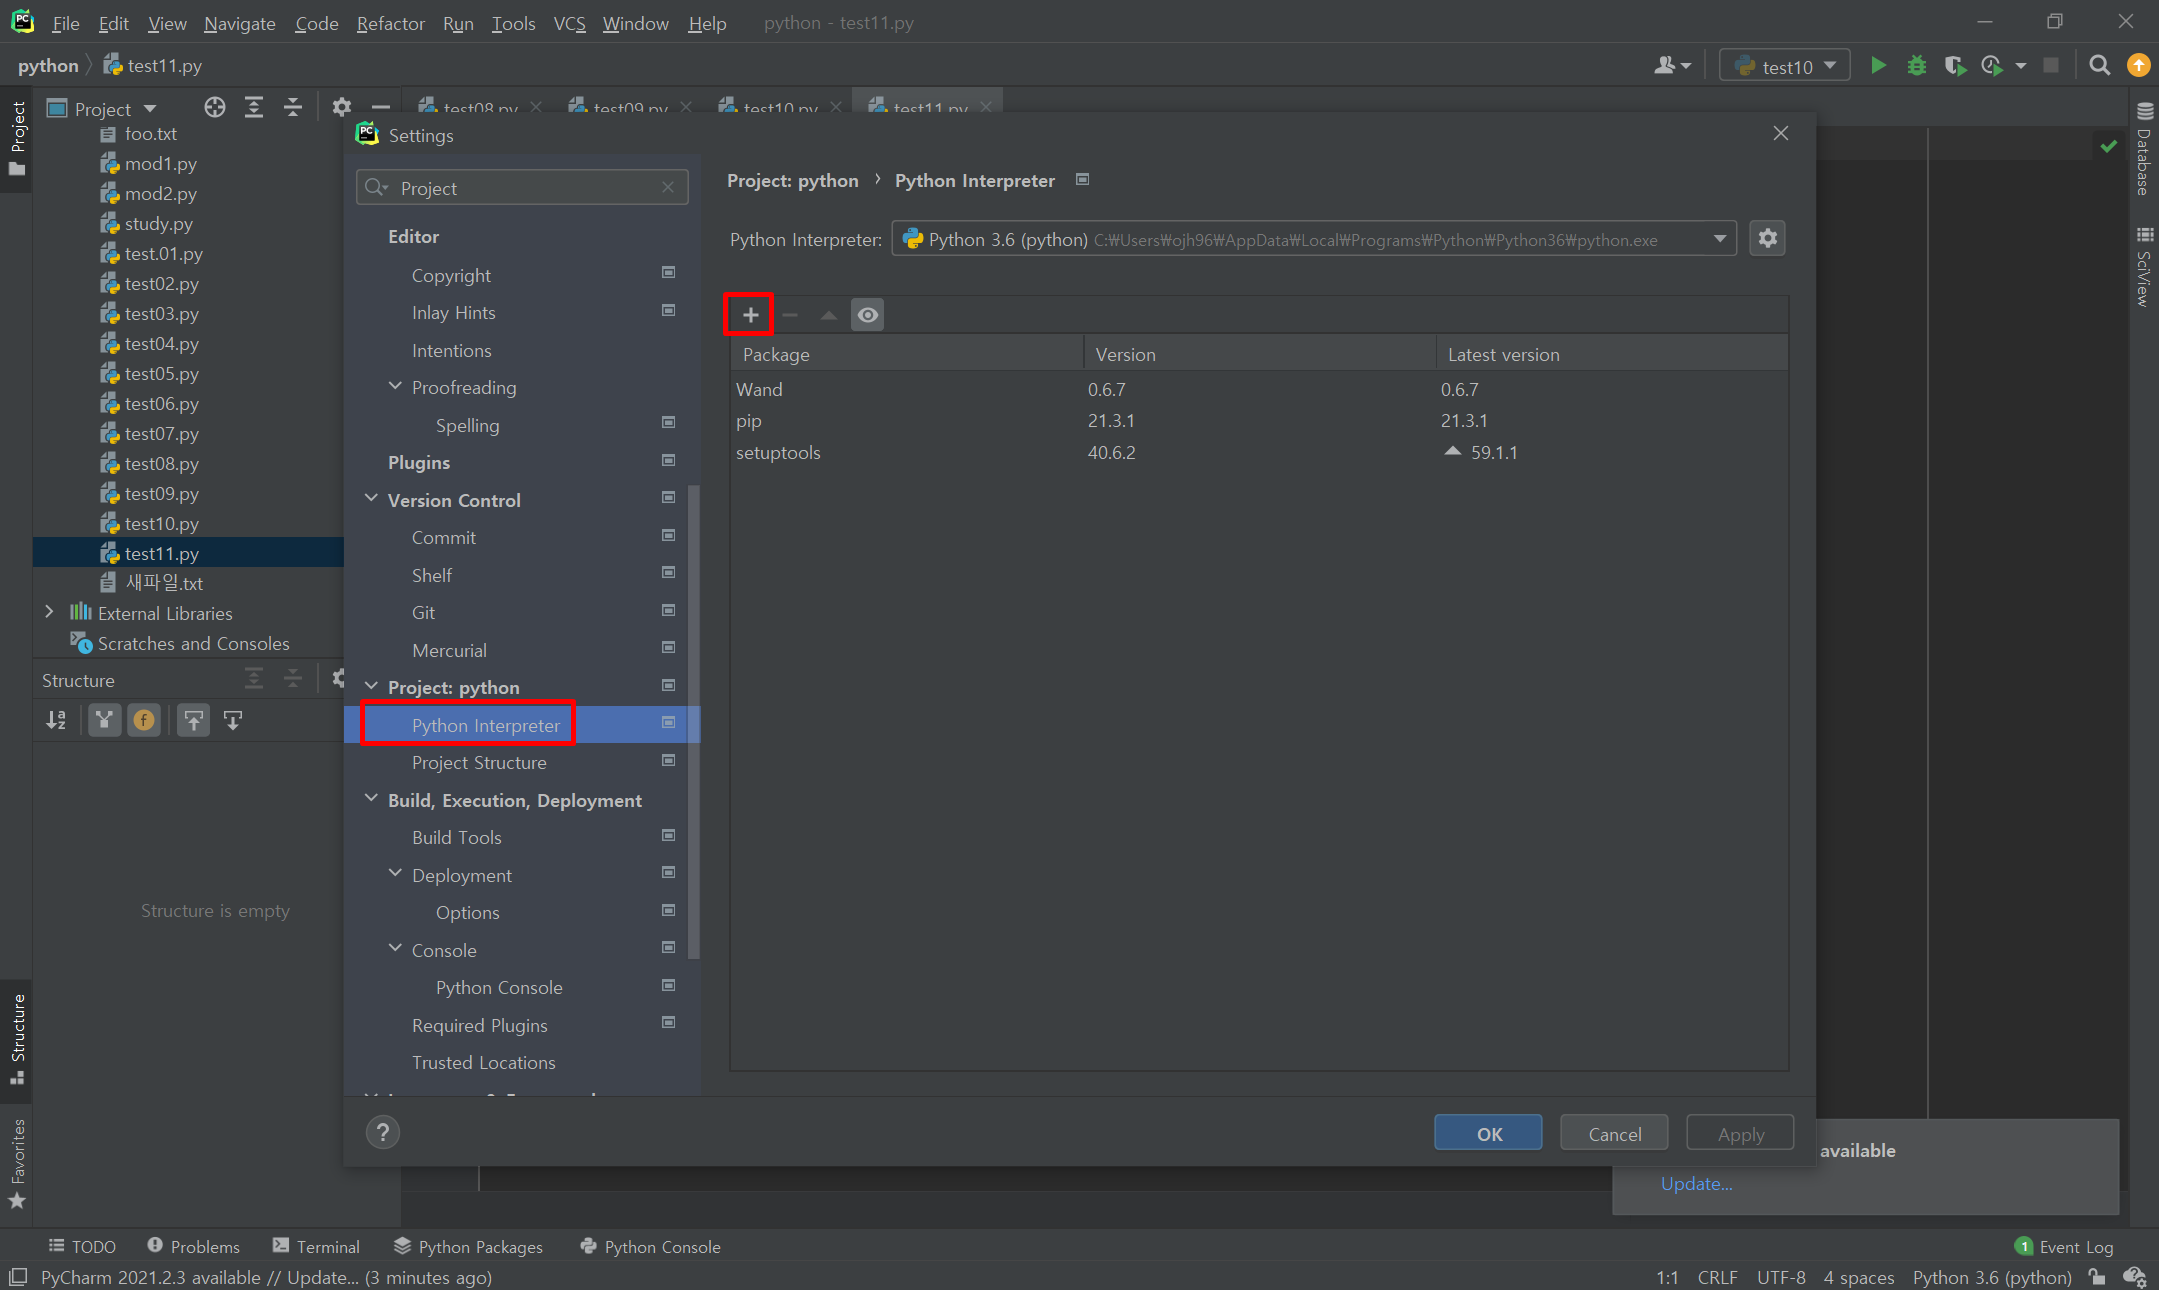Screen dimensions: 2159x1290
Task: Open the Terminal tool window tab
Action: (316, 1246)
